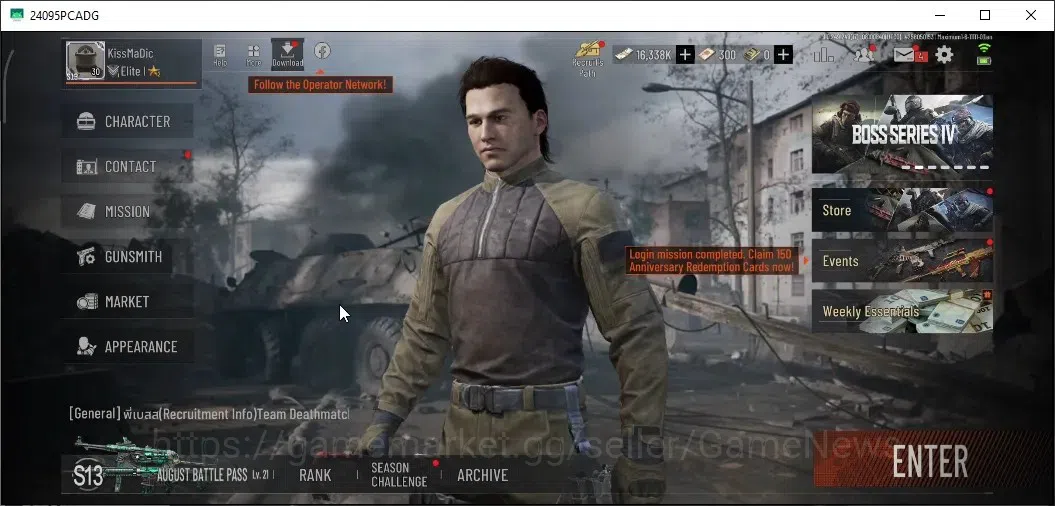
Task: Open the settings gear
Action: 945,55
